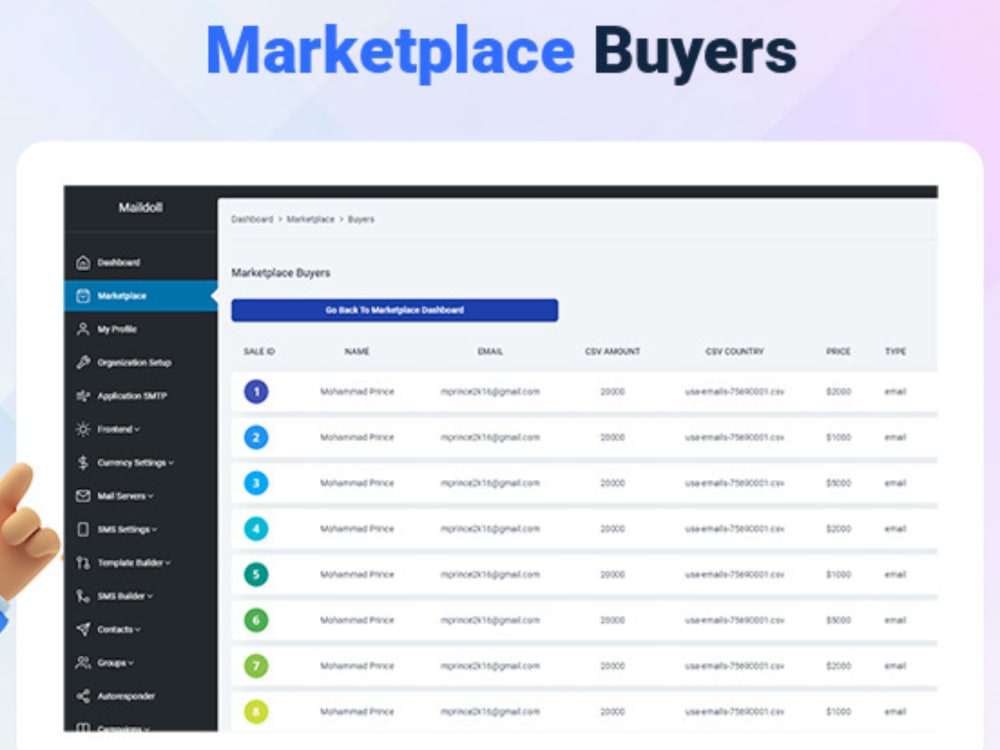This screenshot has height=750, width=1000.
Task: Select sale ID badge number 4
Action: [x=256, y=529]
